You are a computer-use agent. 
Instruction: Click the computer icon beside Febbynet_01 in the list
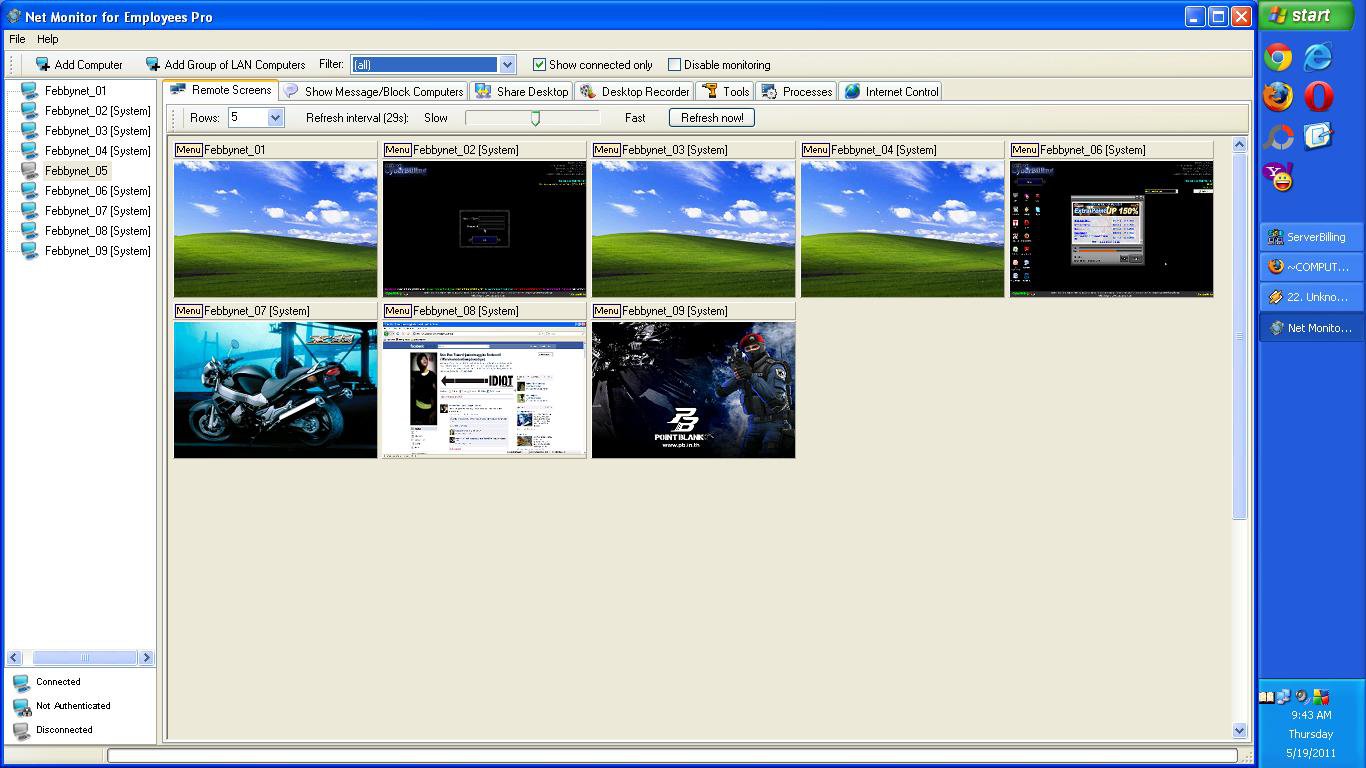(x=29, y=91)
